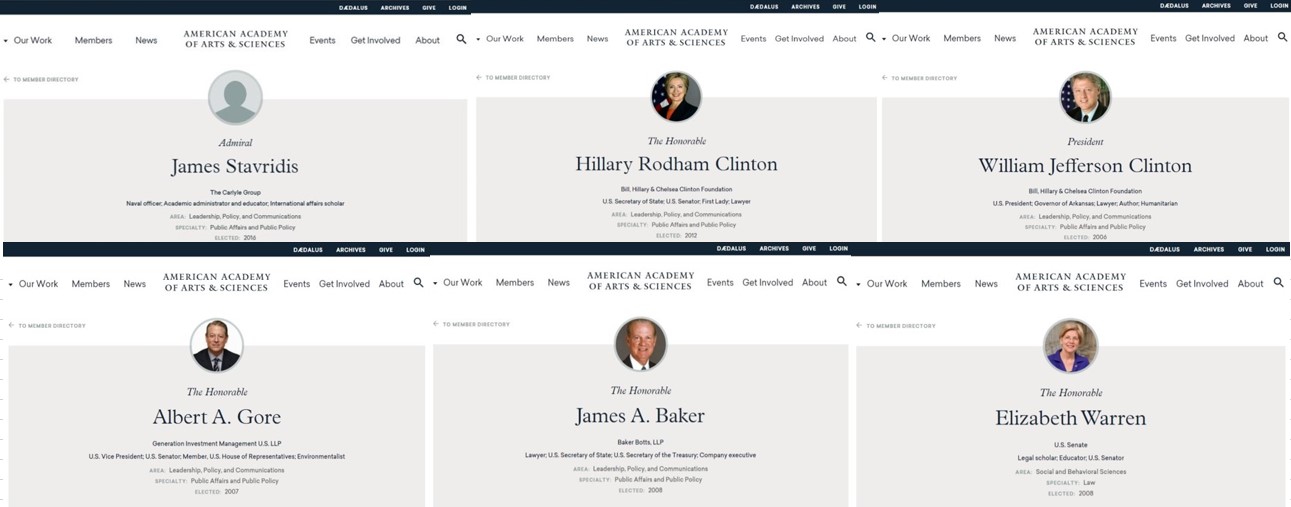The height and width of the screenshot is (507, 1291).
Task: Open About on James A. Baker page
Action: coord(815,283)
